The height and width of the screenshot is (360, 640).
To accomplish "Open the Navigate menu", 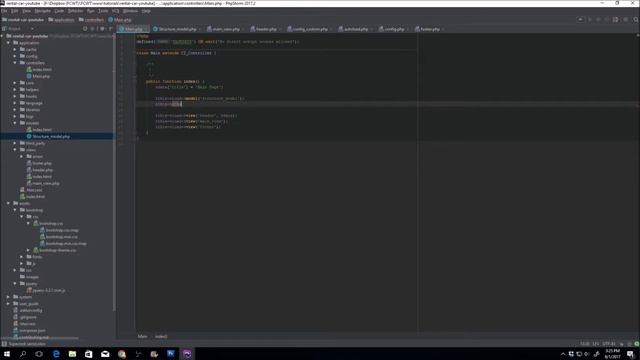I will pos(42,11).
